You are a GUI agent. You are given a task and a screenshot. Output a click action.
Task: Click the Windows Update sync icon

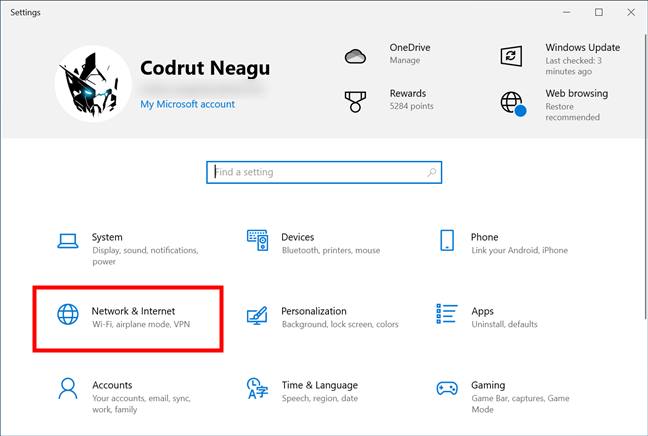[511, 56]
